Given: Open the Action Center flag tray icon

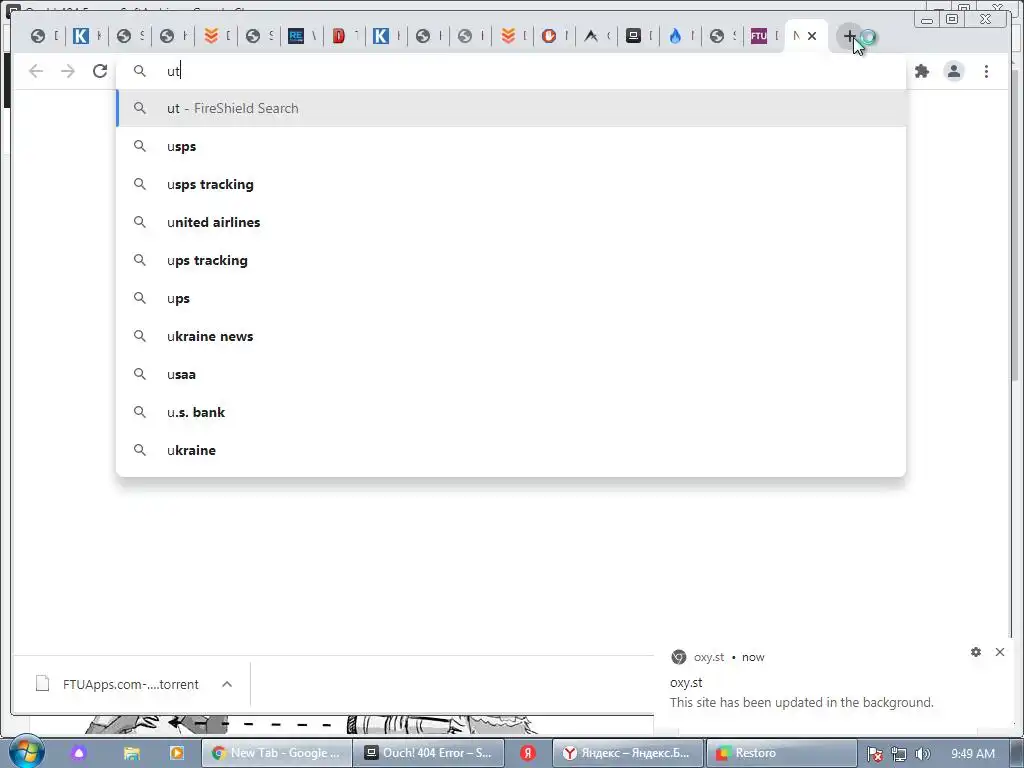Looking at the screenshot, I should click(875, 754).
